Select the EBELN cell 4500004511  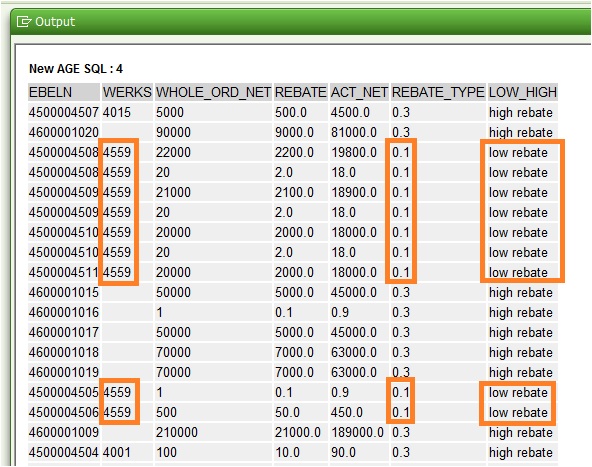point(64,273)
